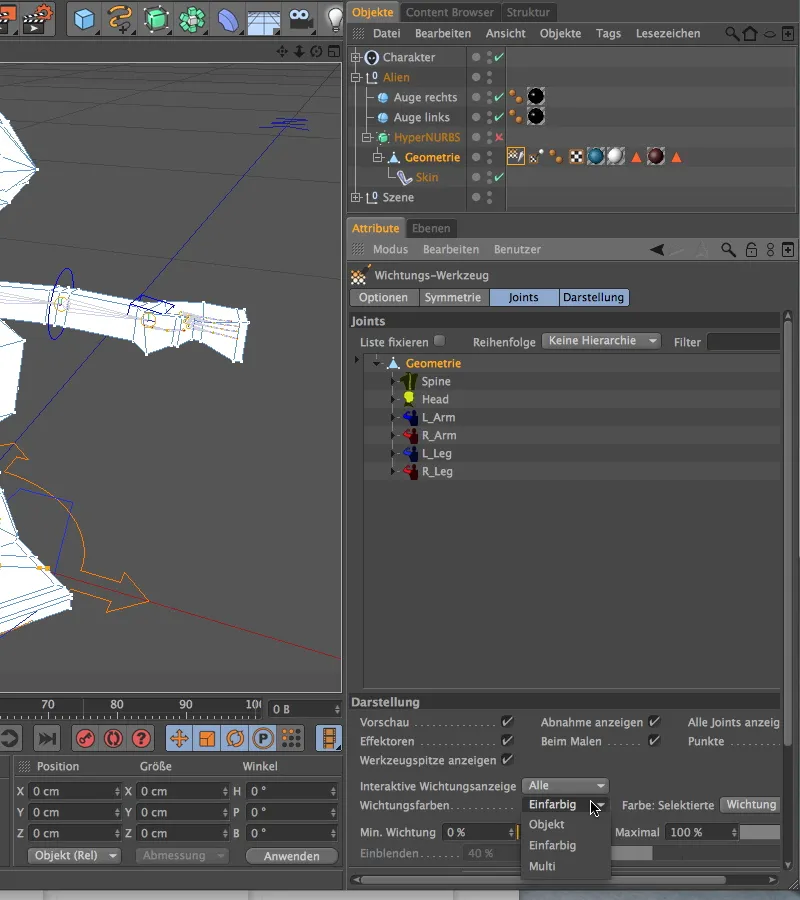Click the Object Manager home icon

pos(750,33)
